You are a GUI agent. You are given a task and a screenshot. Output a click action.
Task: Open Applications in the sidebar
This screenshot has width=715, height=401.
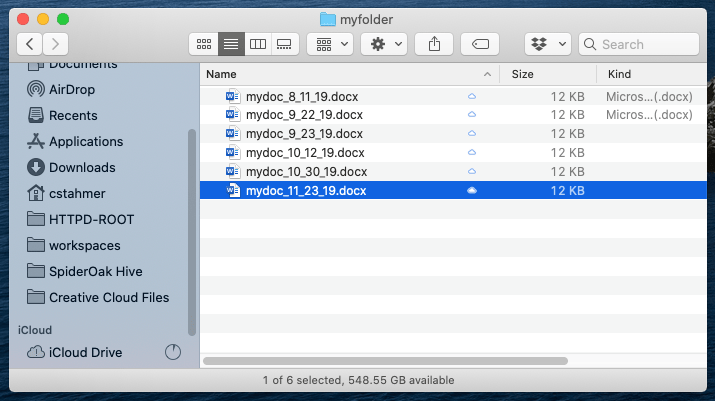[86, 141]
